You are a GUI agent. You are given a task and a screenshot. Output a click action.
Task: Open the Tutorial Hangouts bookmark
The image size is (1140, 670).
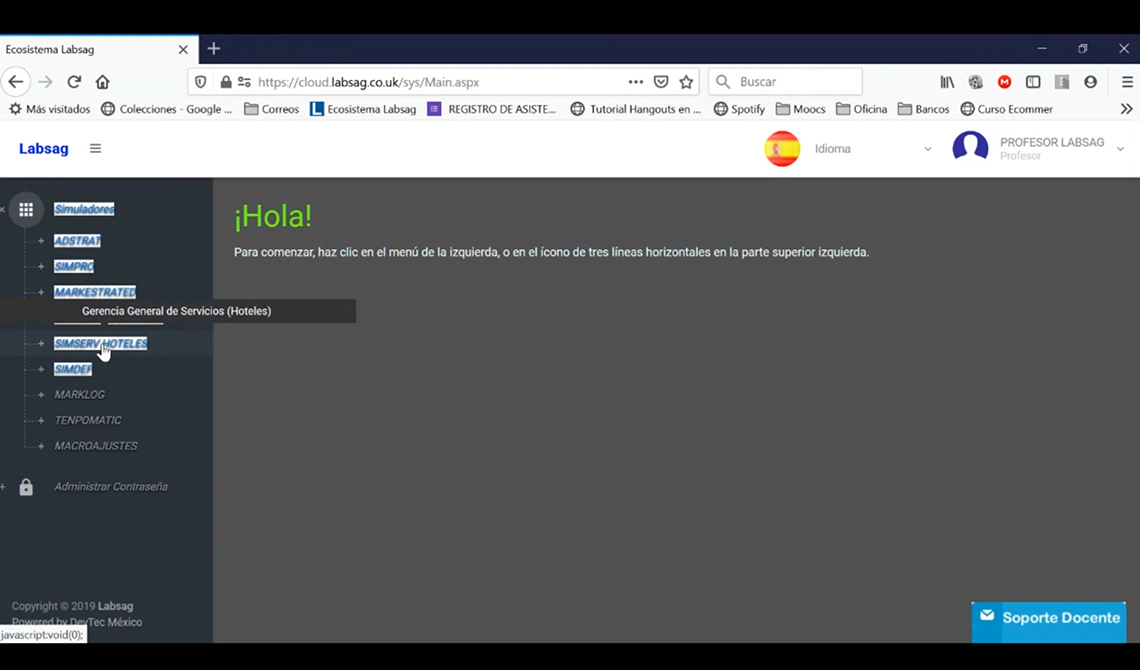(636, 109)
